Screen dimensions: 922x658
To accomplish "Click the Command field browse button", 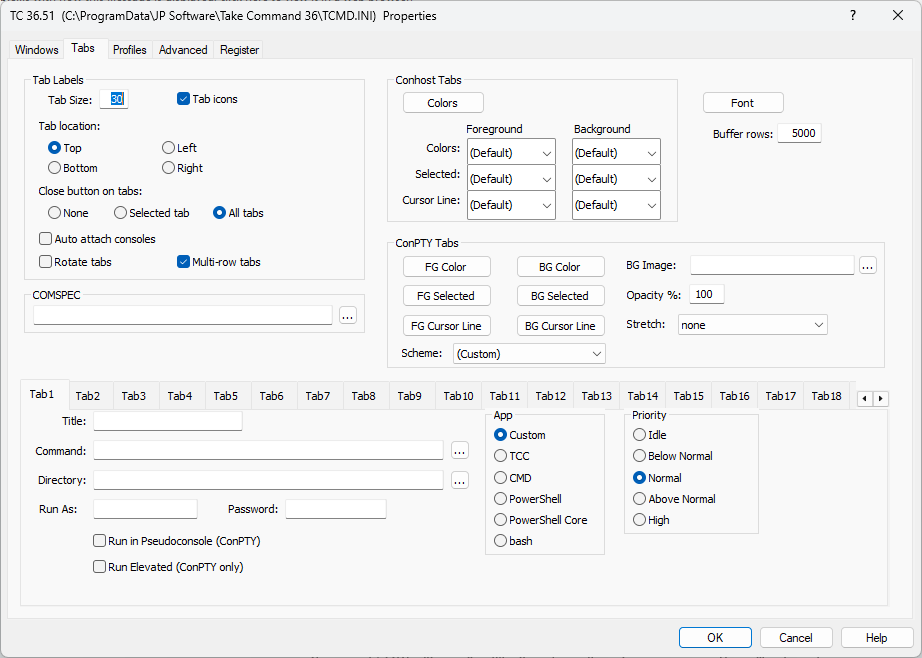I will click(460, 451).
